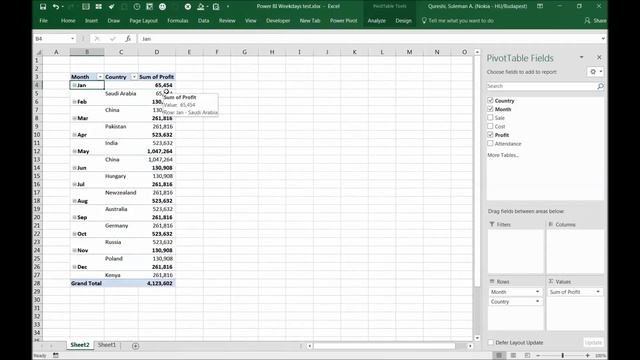This screenshot has height=360, width=640.
Task: Adjust the zoom slider handle
Action: click(562, 356)
